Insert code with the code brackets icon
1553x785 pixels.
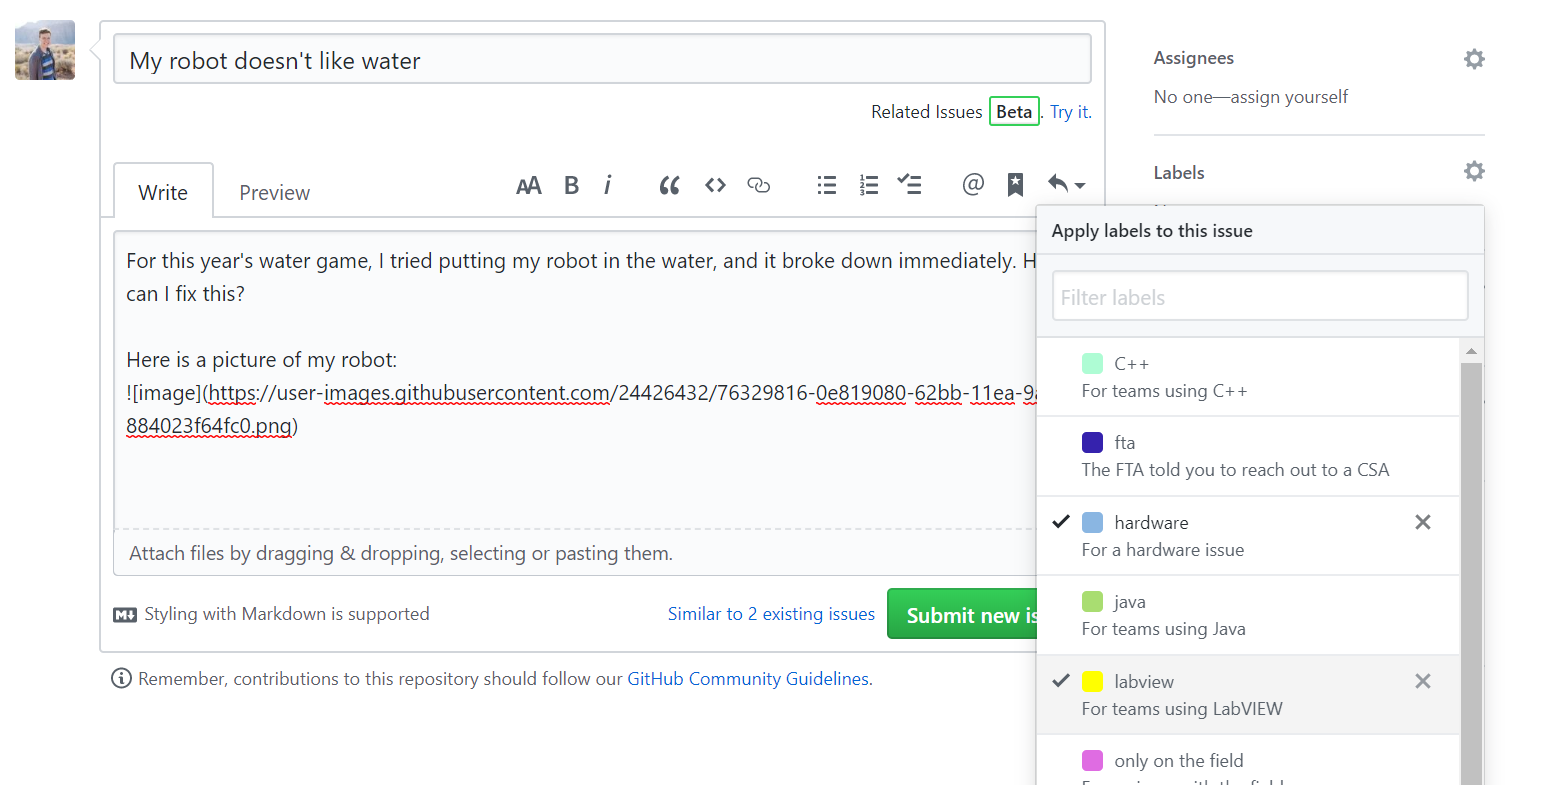tap(715, 185)
